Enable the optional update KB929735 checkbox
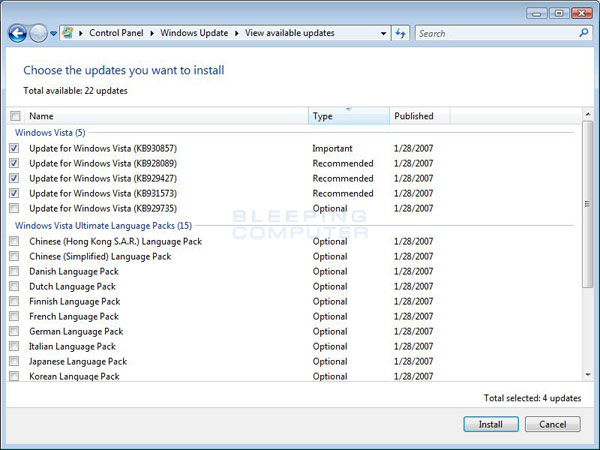The image size is (600, 450). click(14, 208)
